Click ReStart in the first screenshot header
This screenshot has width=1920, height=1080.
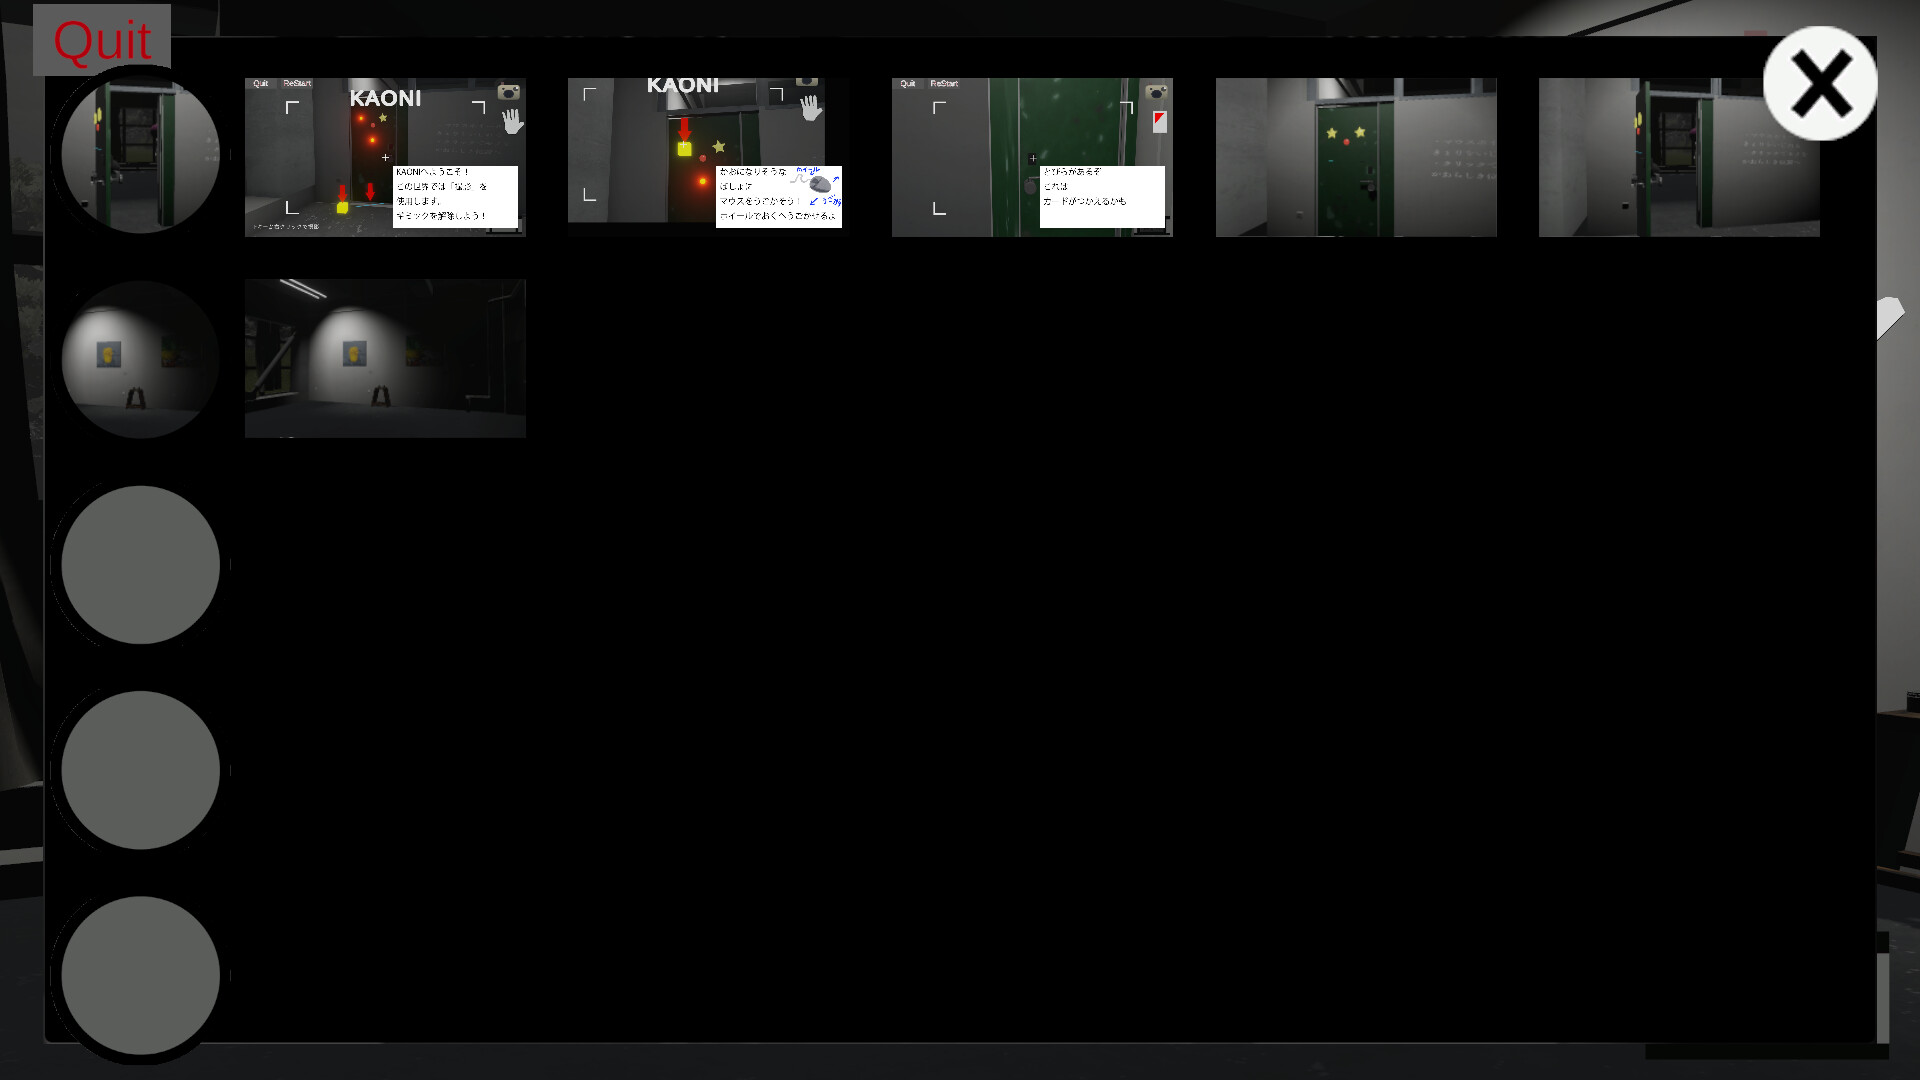(x=297, y=84)
